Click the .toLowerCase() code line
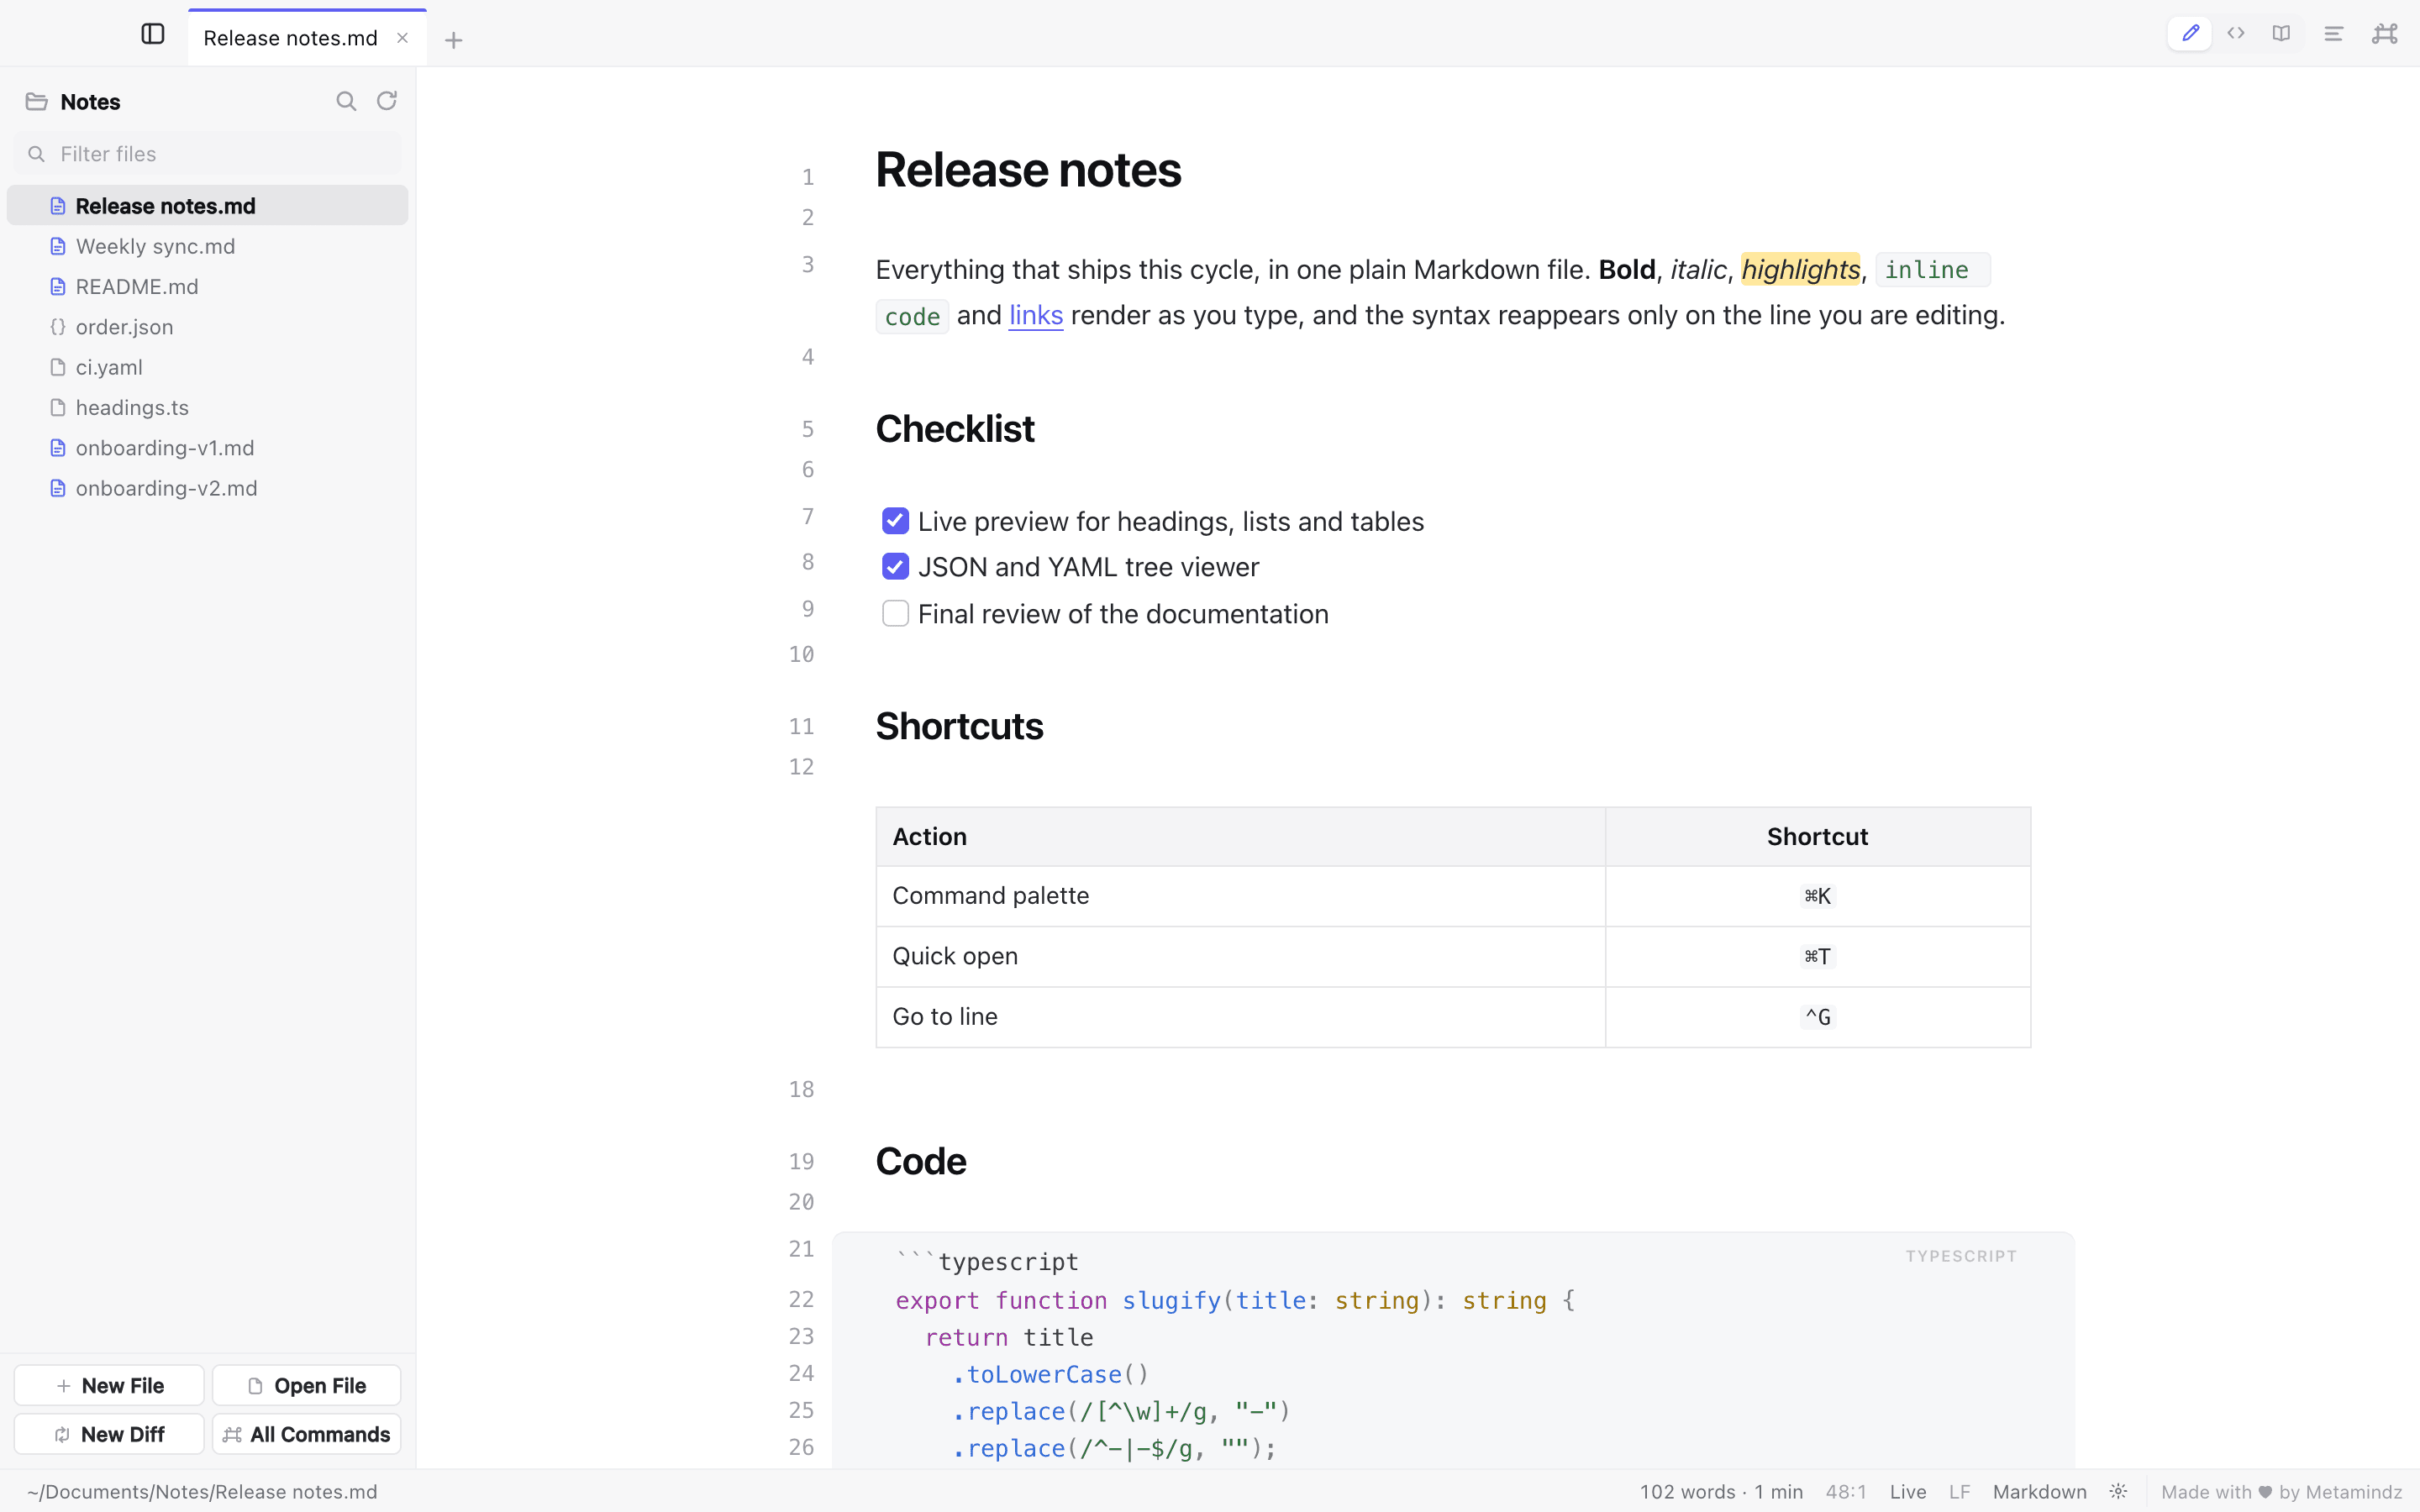 (1051, 1374)
